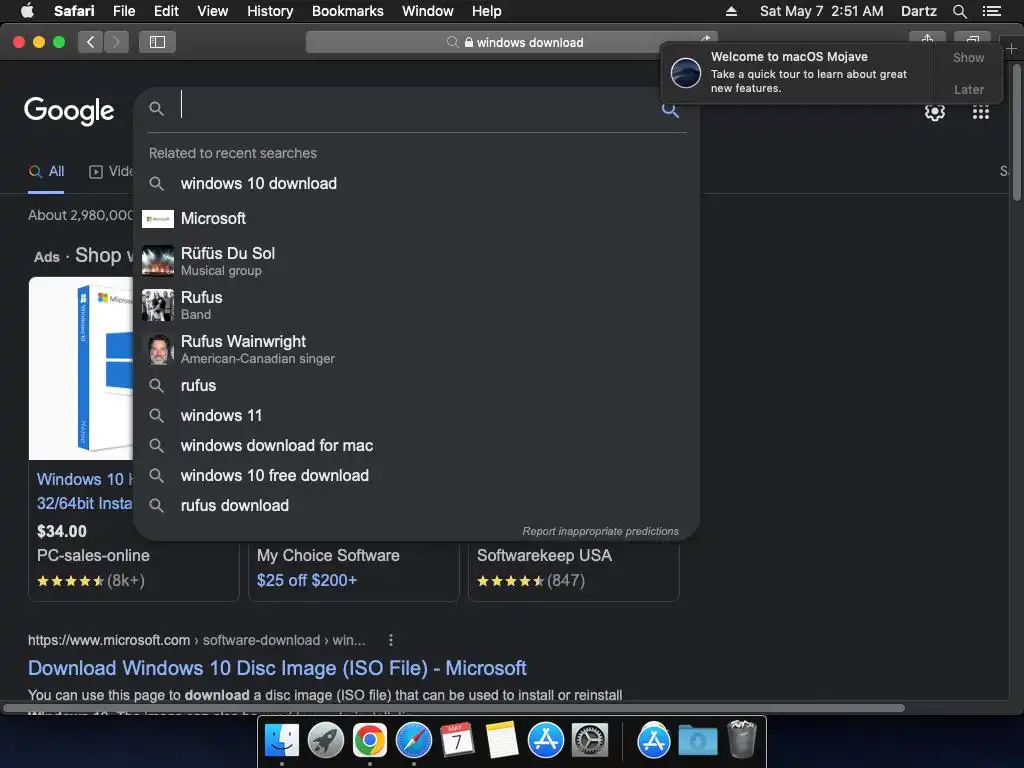Click Softwarekeep USA seller
This screenshot has height=768, width=1024.
(x=544, y=555)
